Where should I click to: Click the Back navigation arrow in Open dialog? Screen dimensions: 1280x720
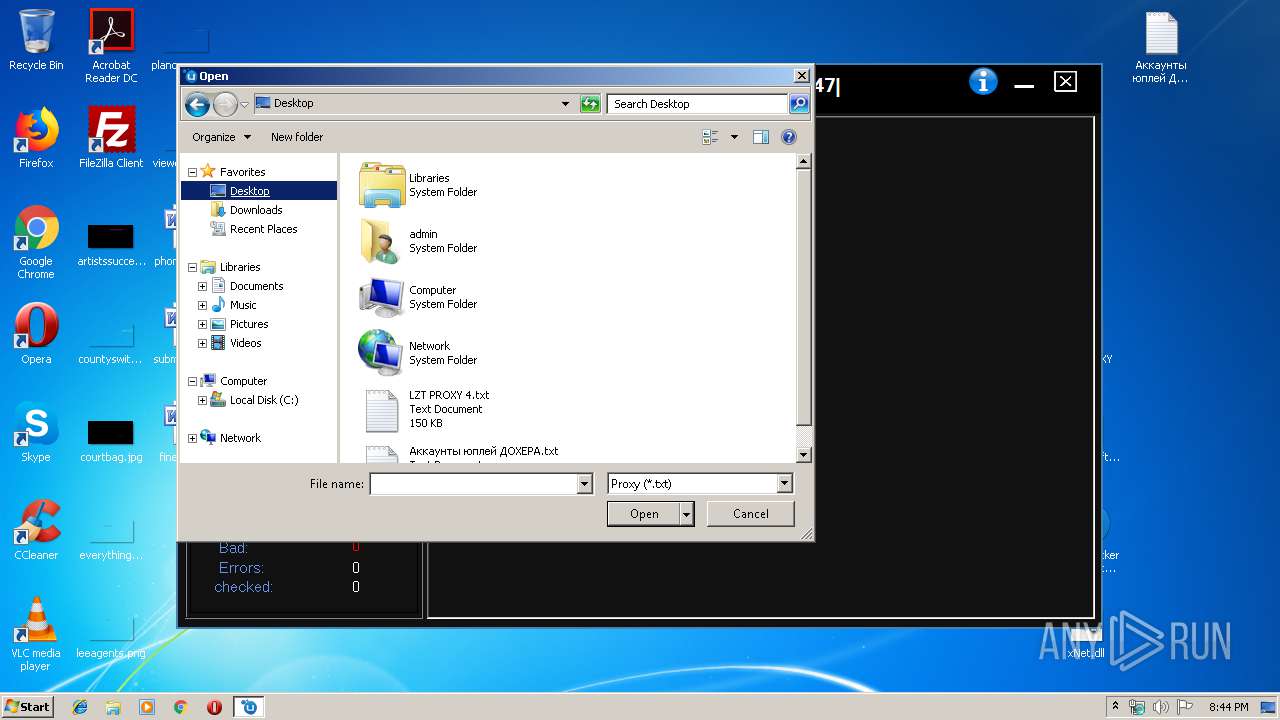197,104
